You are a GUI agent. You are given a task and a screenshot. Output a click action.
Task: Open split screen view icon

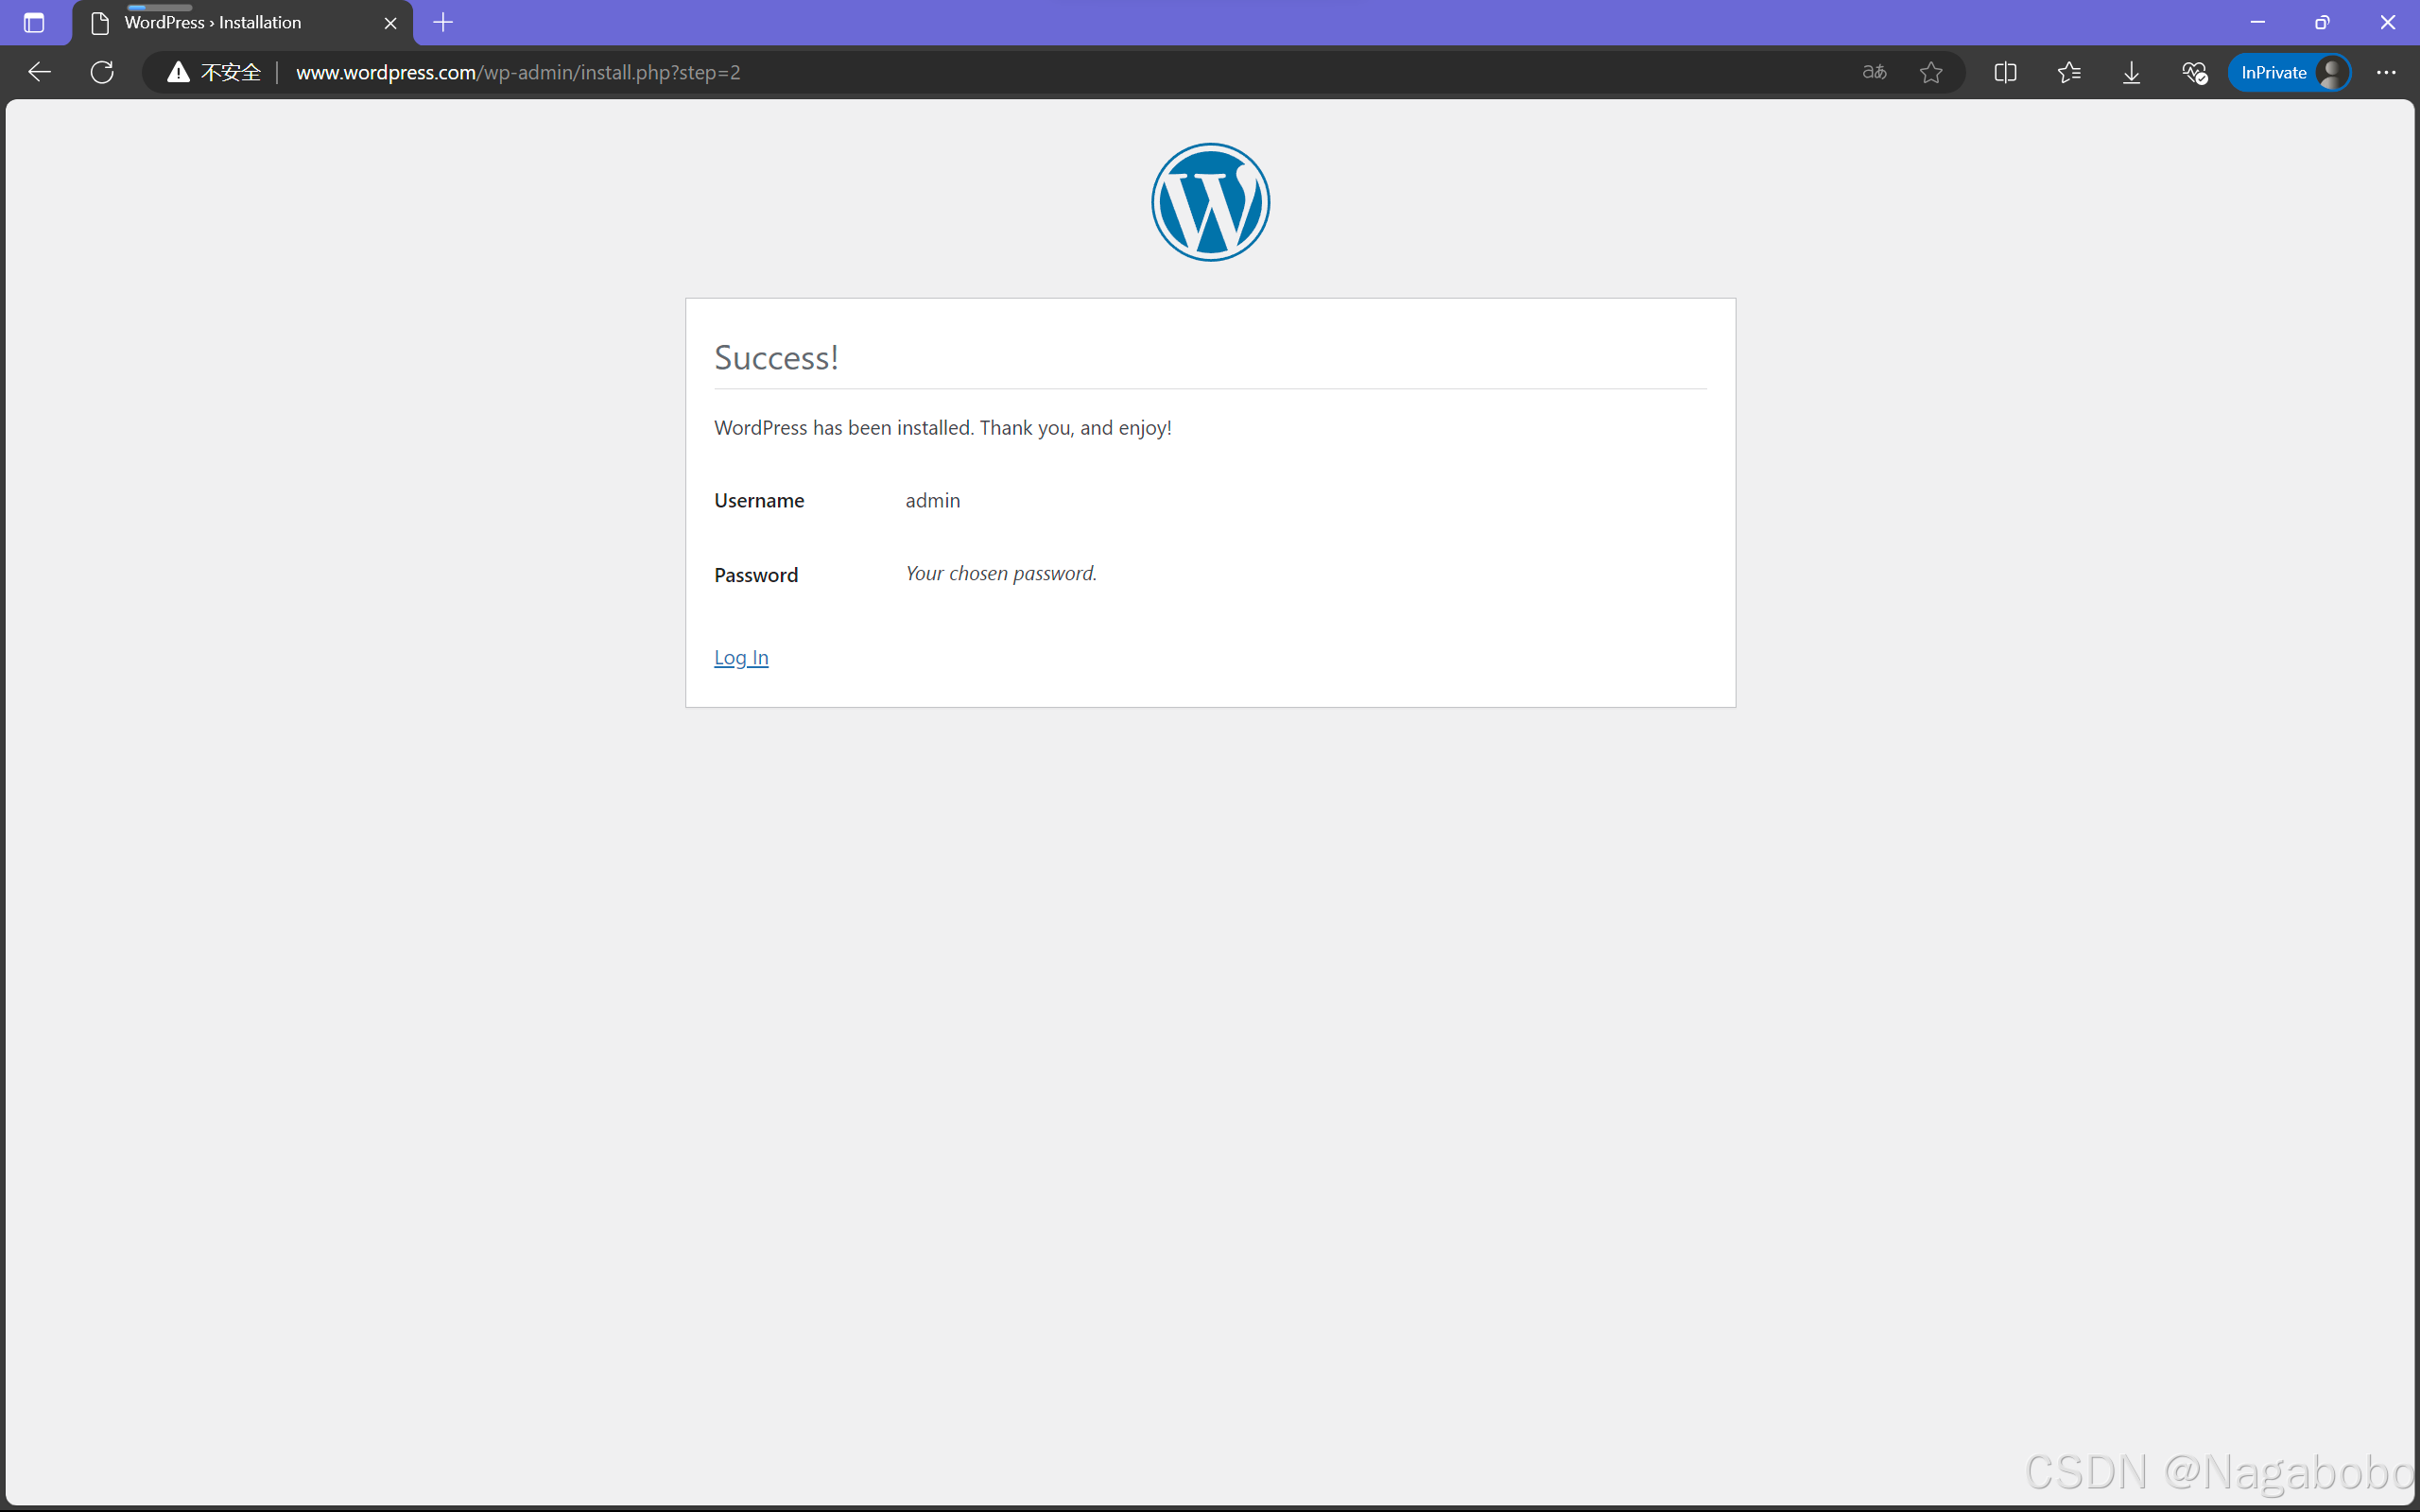pyautogui.click(x=2005, y=72)
